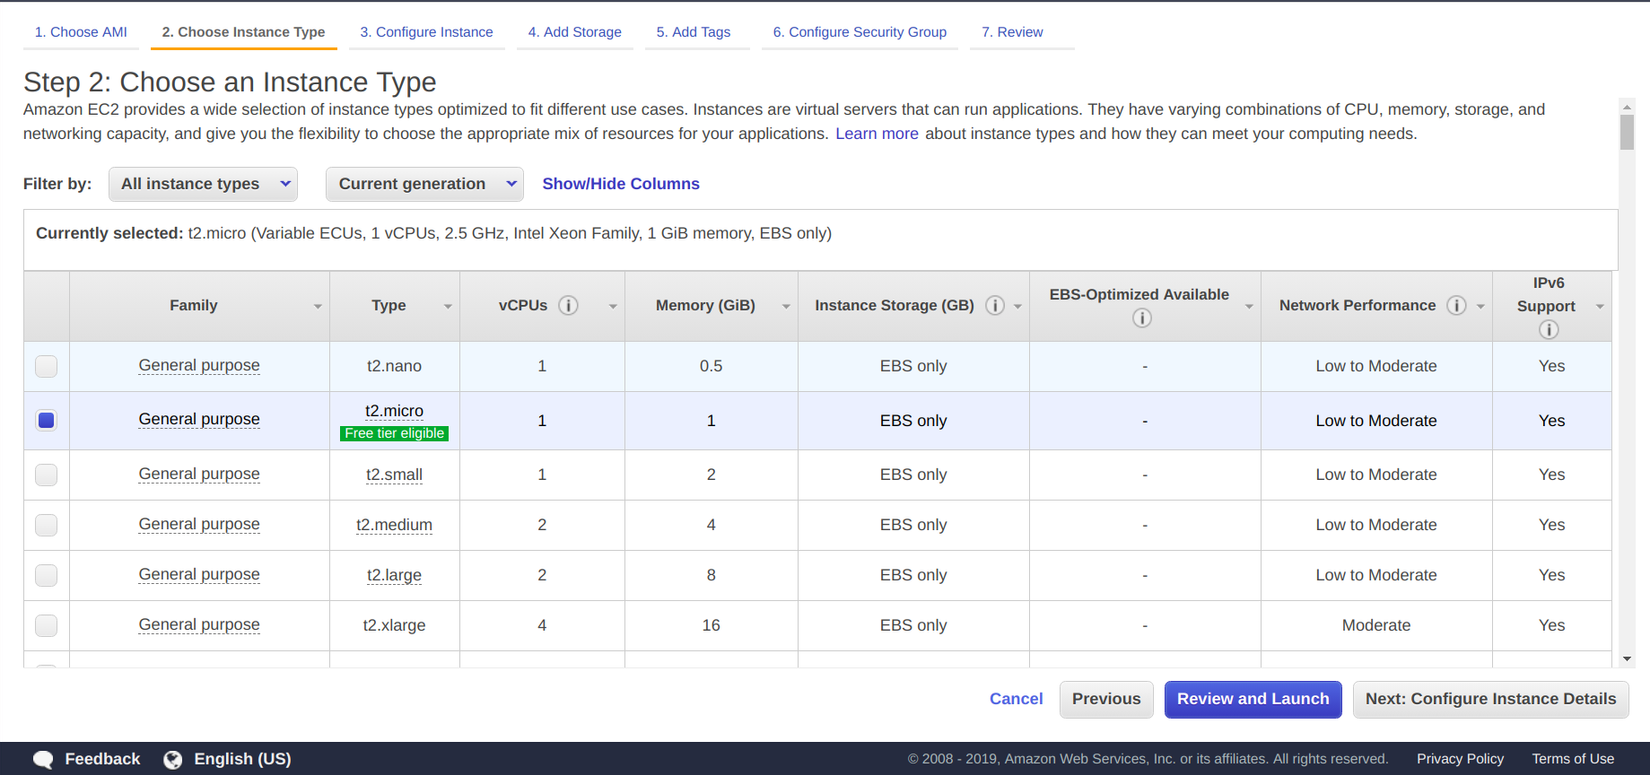Click the English (US) language selector
Screen dimensions: 1650x775
(x=242, y=759)
